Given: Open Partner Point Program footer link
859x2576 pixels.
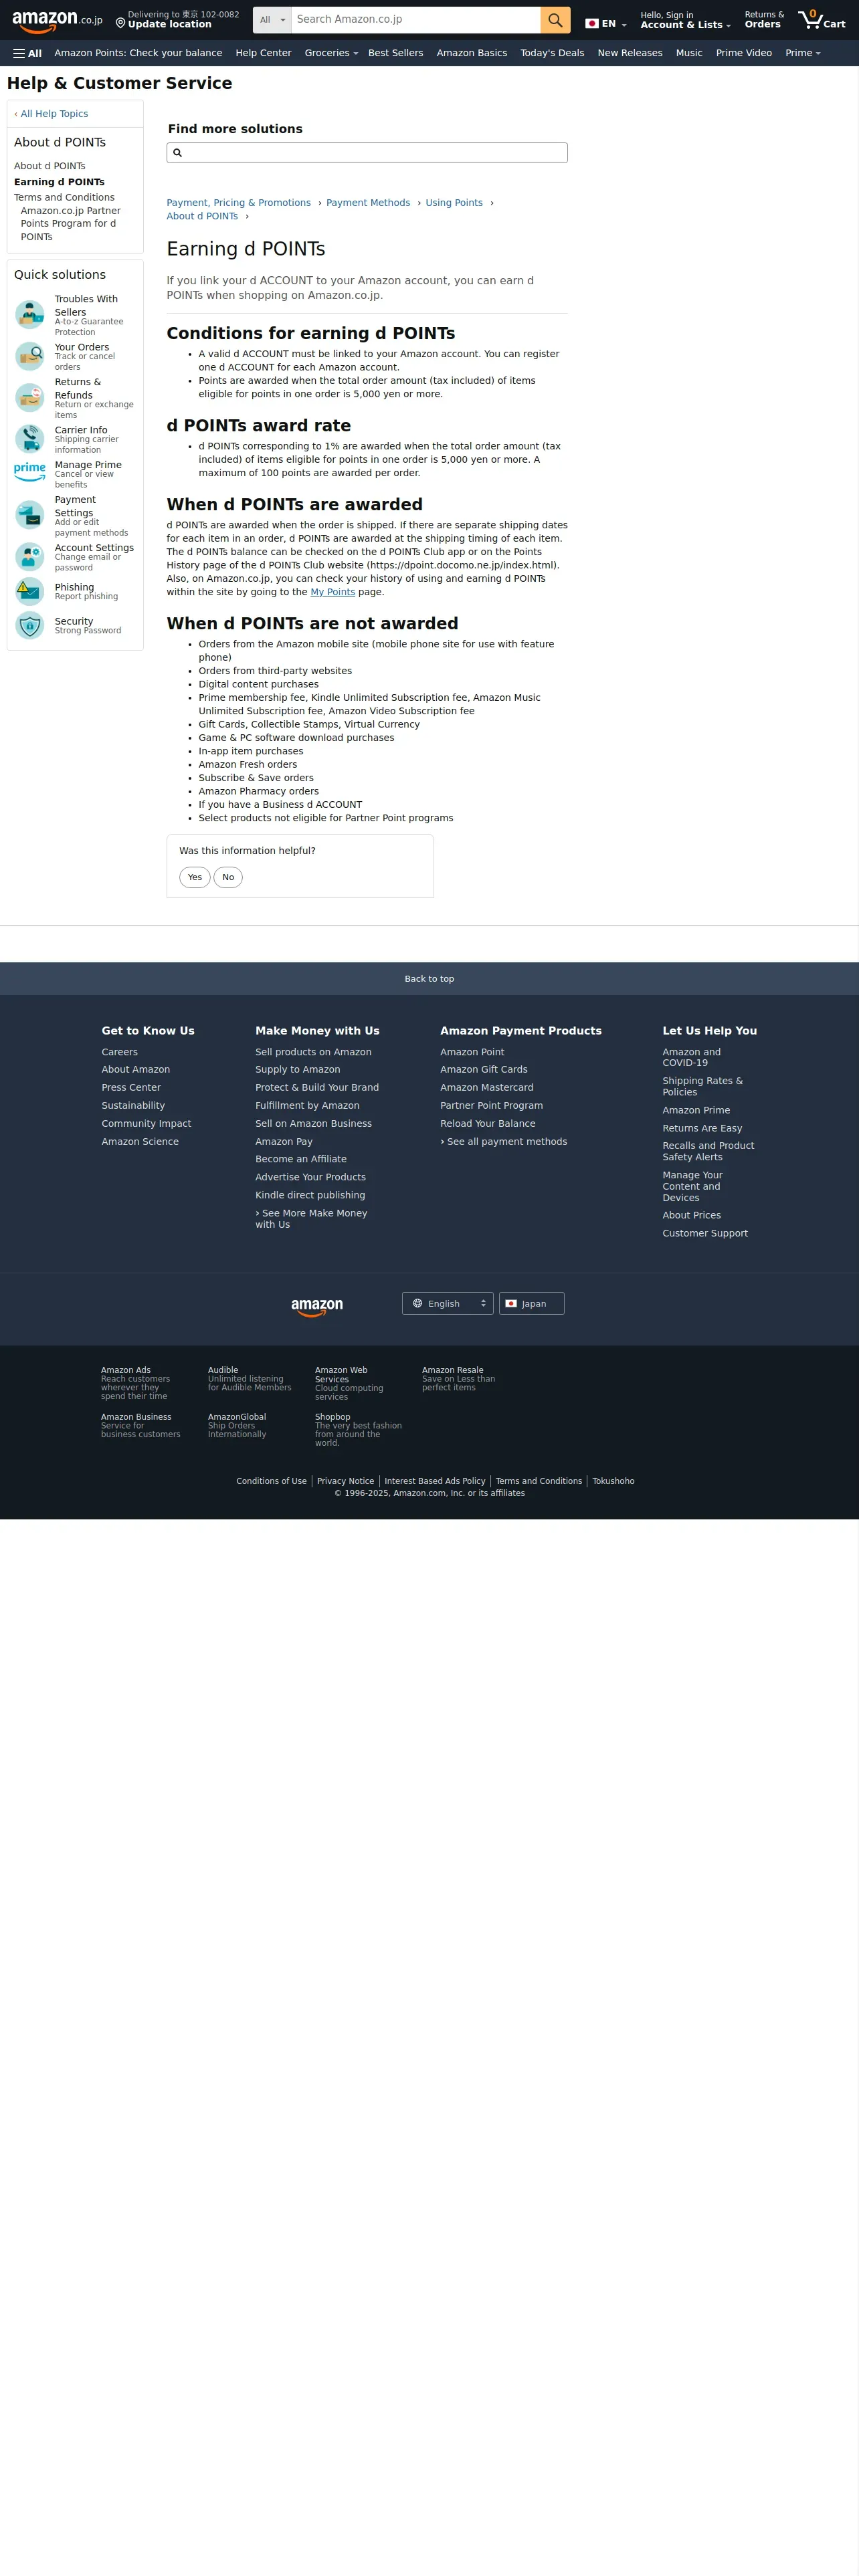Looking at the screenshot, I should (x=491, y=1106).
